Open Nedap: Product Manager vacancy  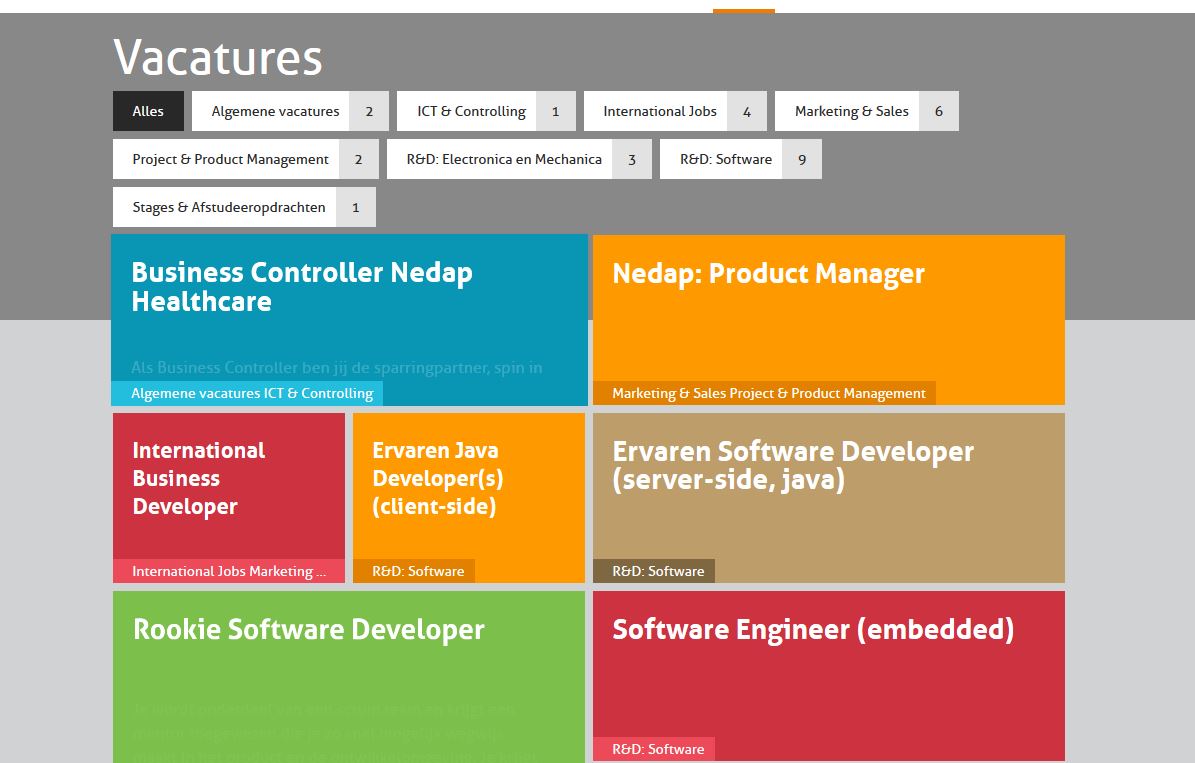(x=828, y=320)
